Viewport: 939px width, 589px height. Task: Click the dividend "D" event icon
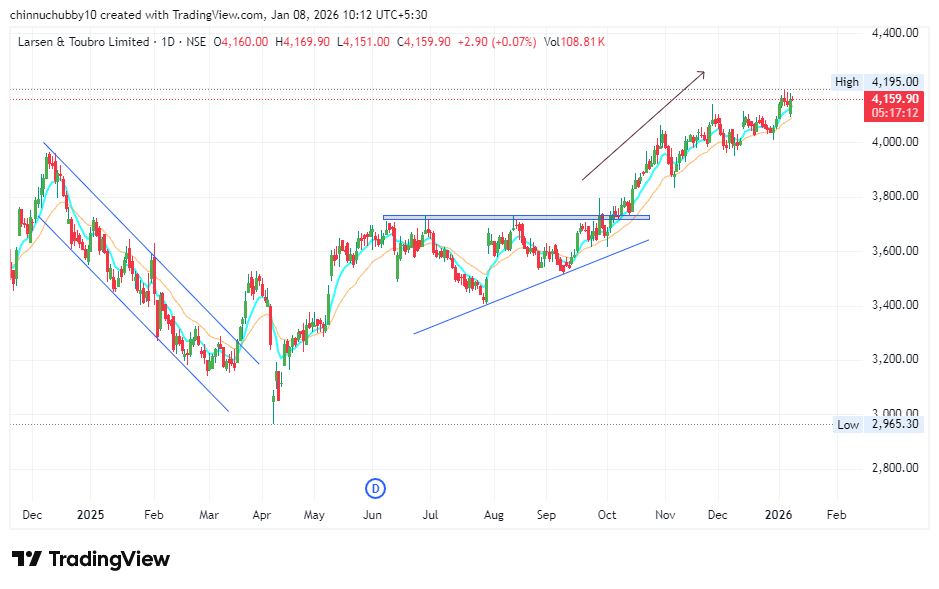tap(374, 489)
